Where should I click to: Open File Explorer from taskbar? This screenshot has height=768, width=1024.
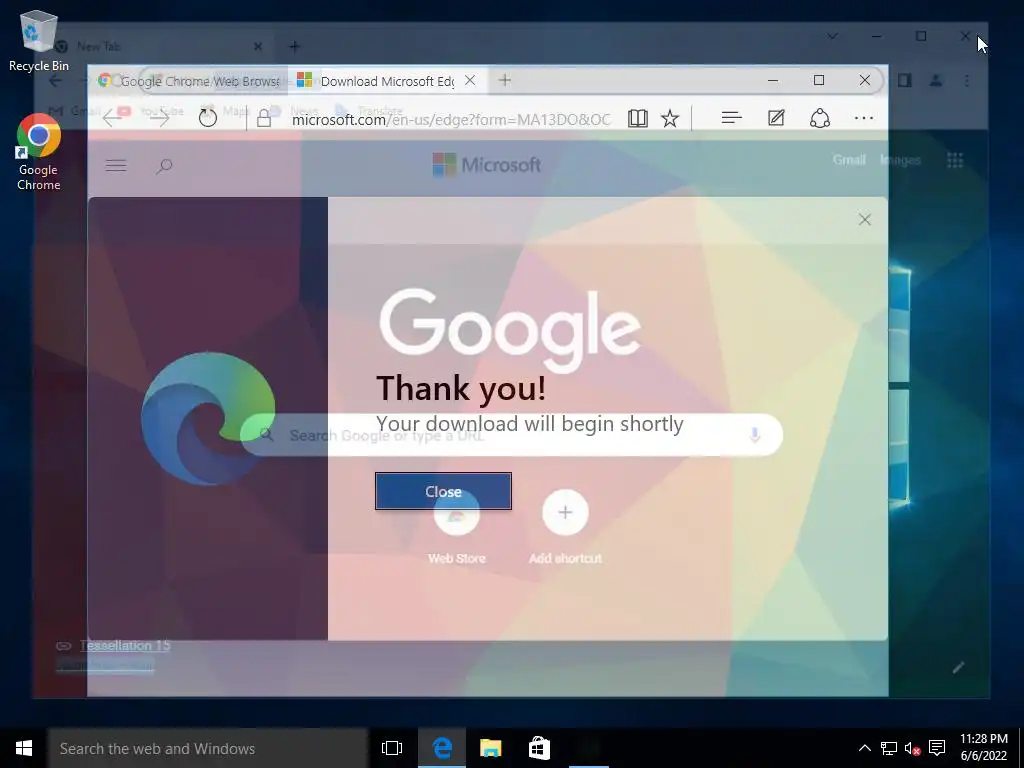pos(490,748)
